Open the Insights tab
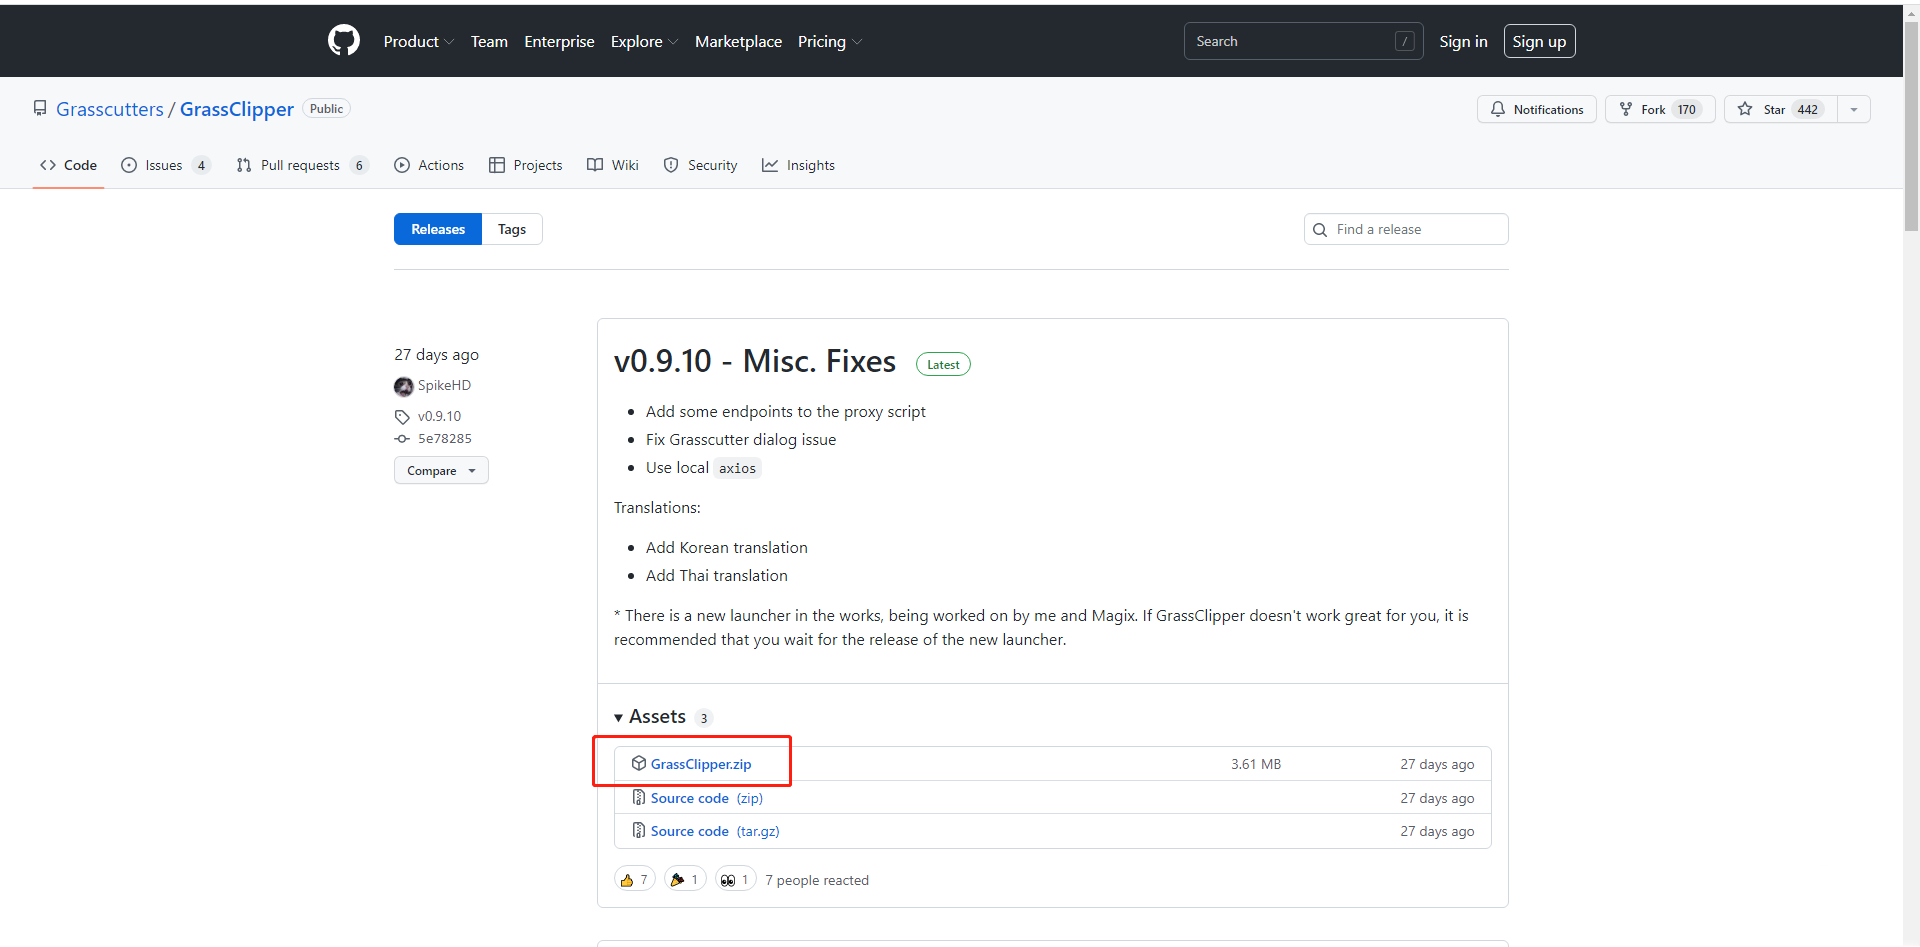 click(798, 165)
